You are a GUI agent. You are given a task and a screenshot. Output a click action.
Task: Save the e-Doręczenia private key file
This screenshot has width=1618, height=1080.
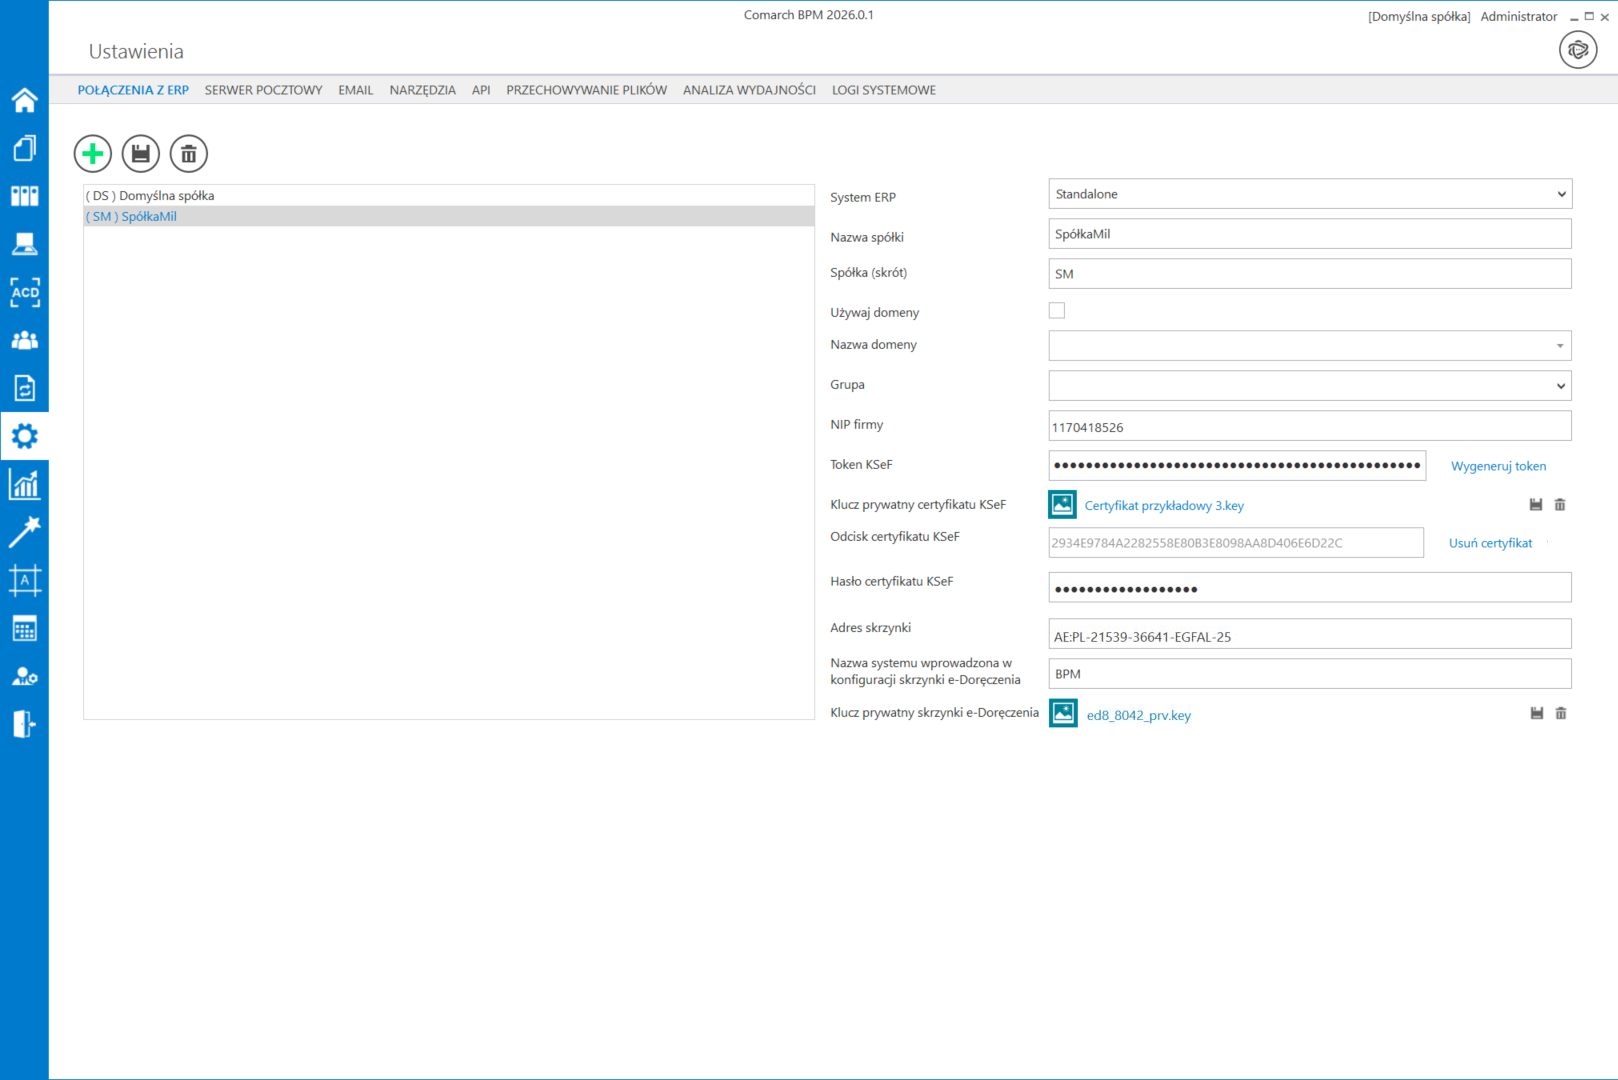[1537, 713]
